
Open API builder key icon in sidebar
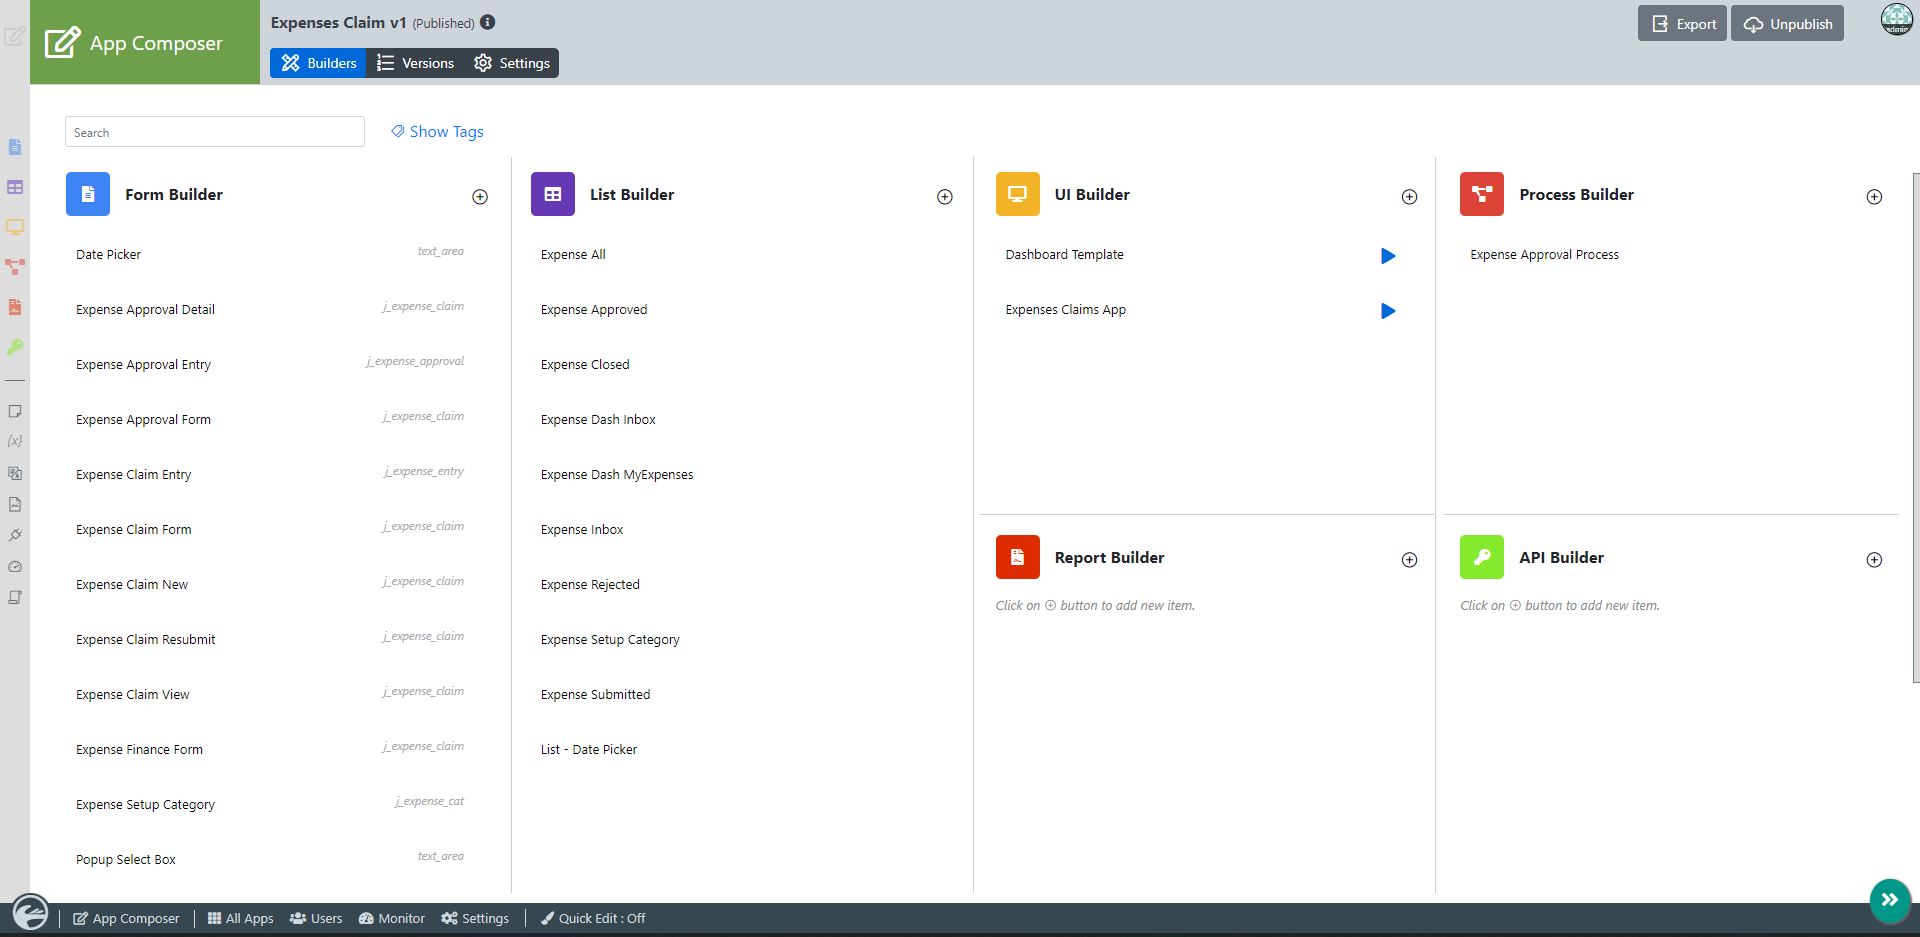click(x=15, y=347)
